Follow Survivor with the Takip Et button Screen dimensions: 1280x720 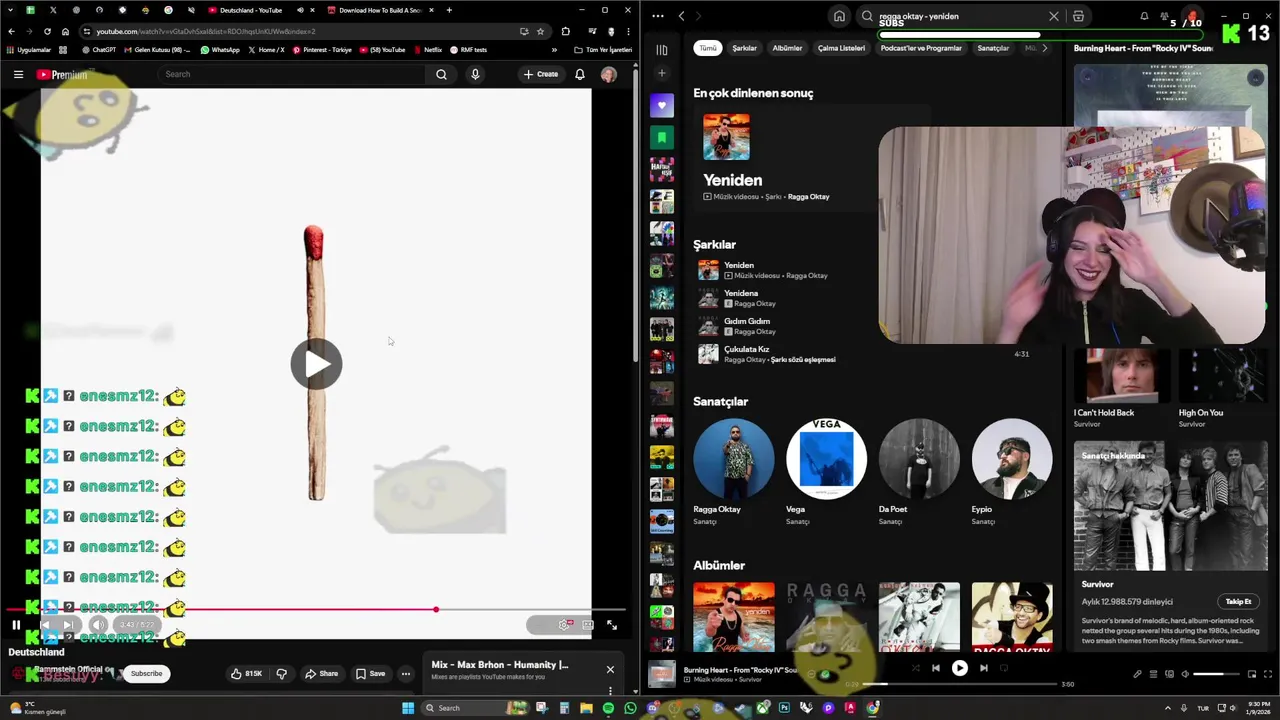(1238, 602)
